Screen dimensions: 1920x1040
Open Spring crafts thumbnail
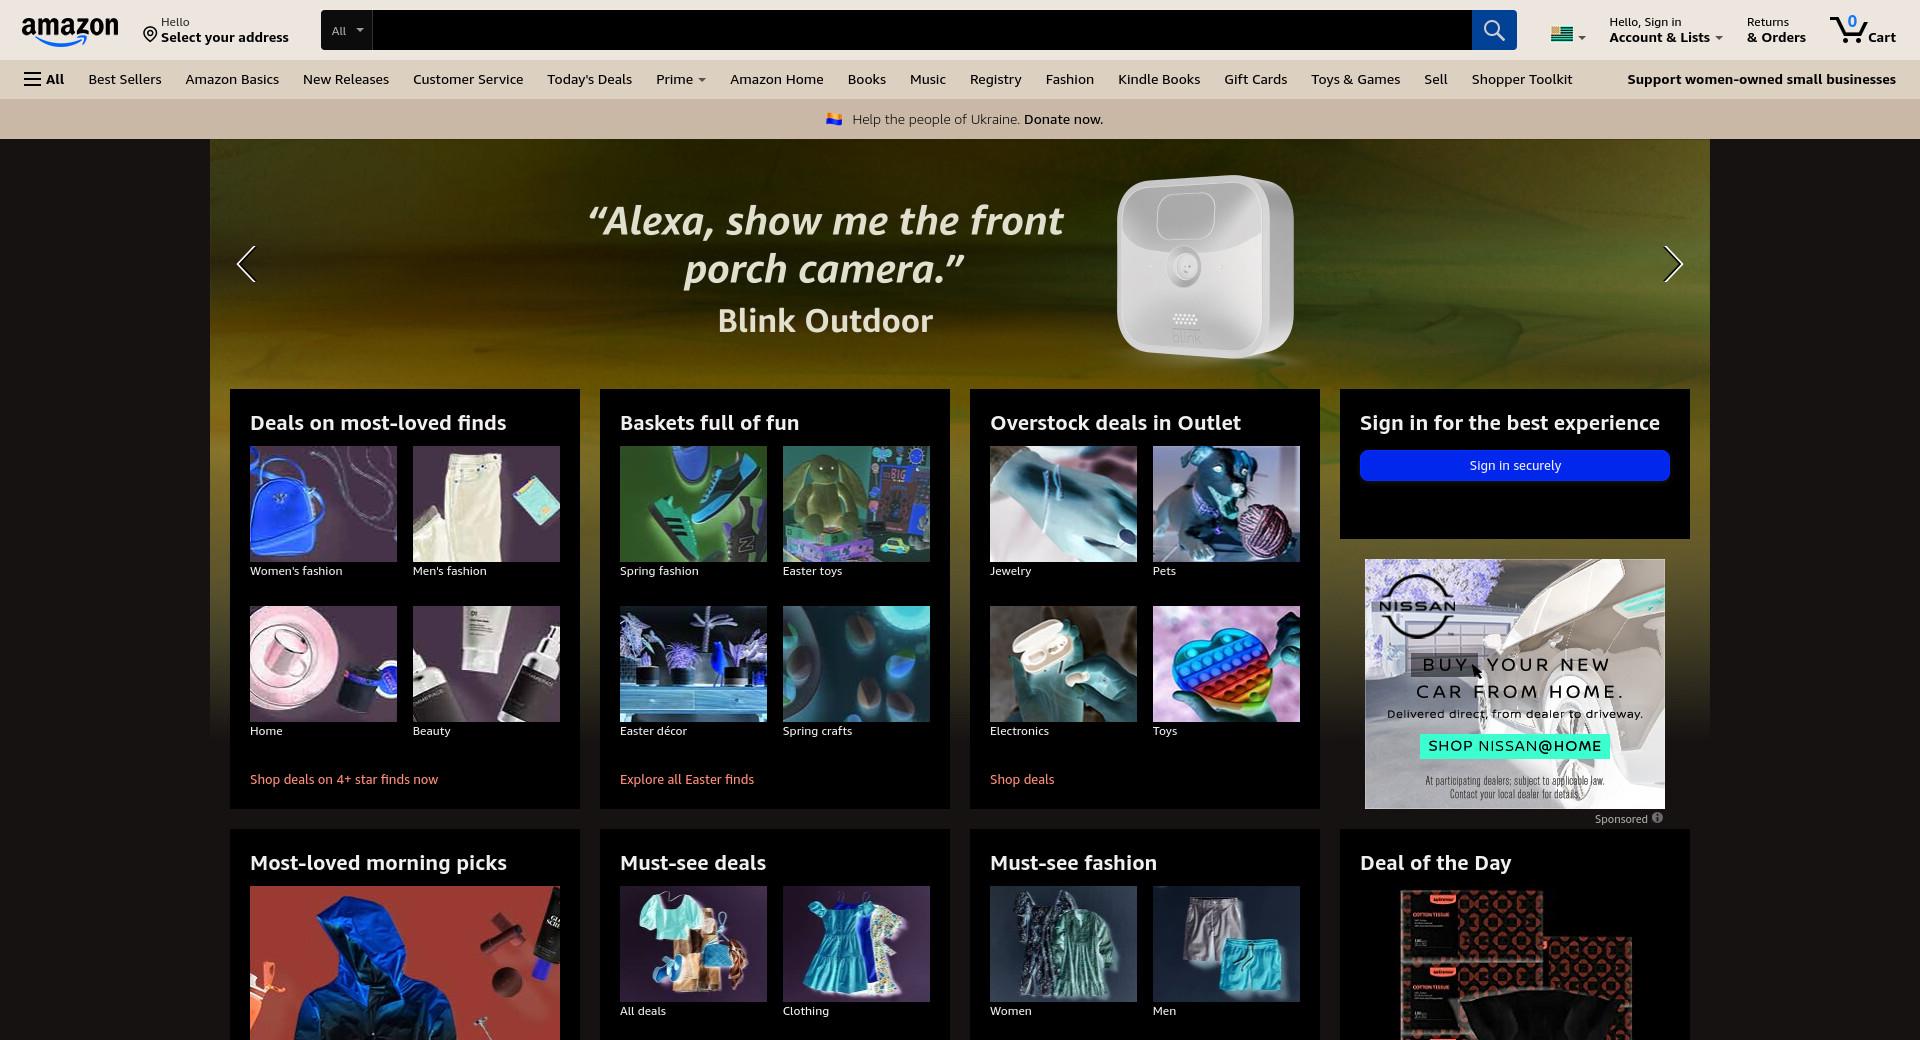pos(856,664)
